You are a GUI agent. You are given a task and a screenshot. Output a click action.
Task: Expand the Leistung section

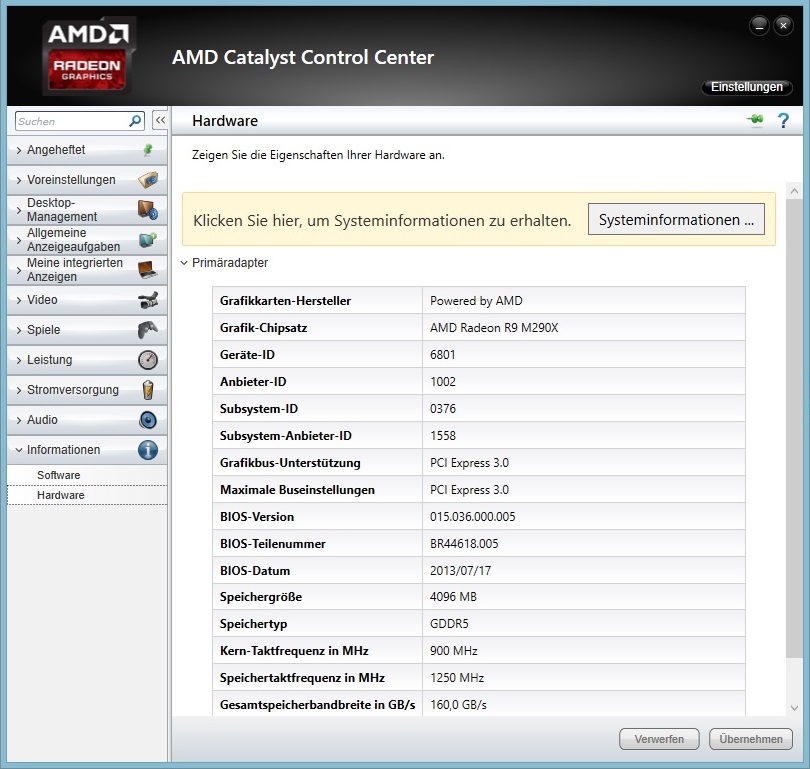[19, 360]
